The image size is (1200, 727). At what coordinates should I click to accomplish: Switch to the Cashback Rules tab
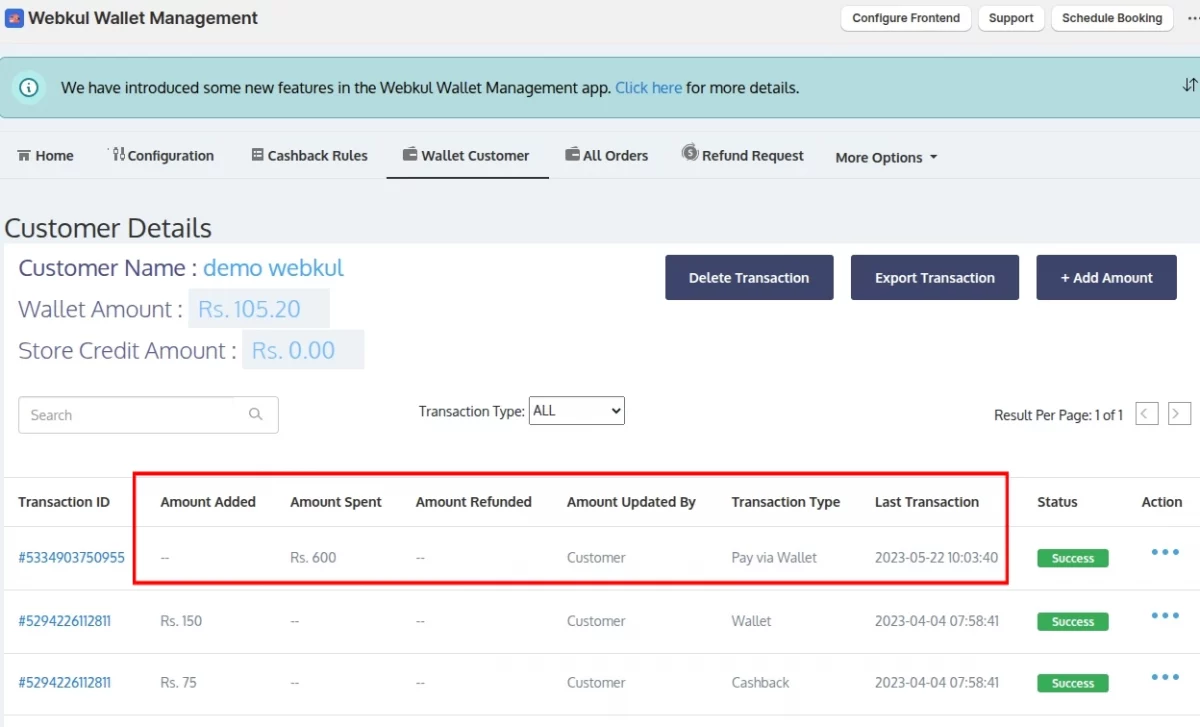click(x=309, y=156)
